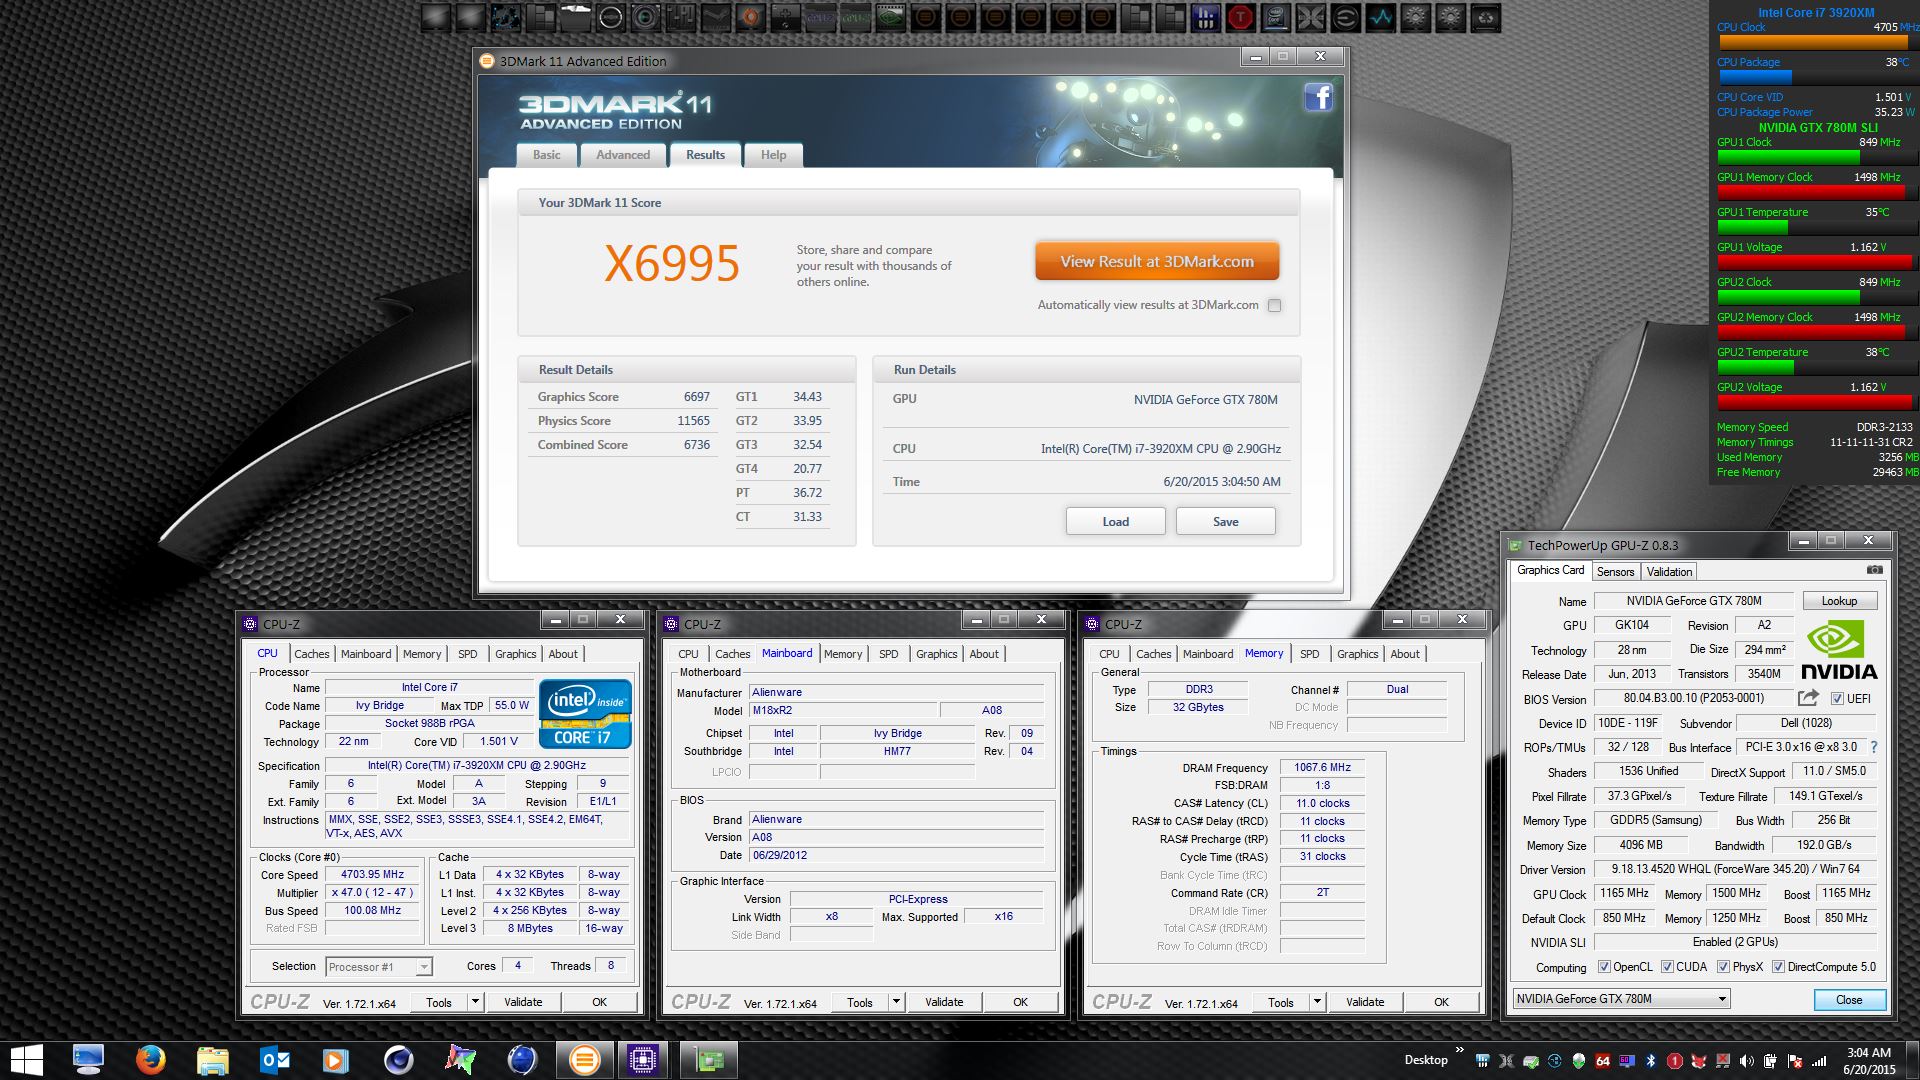Click the X6995 score text
The height and width of the screenshot is (1080, 1920).
(672, 264)
